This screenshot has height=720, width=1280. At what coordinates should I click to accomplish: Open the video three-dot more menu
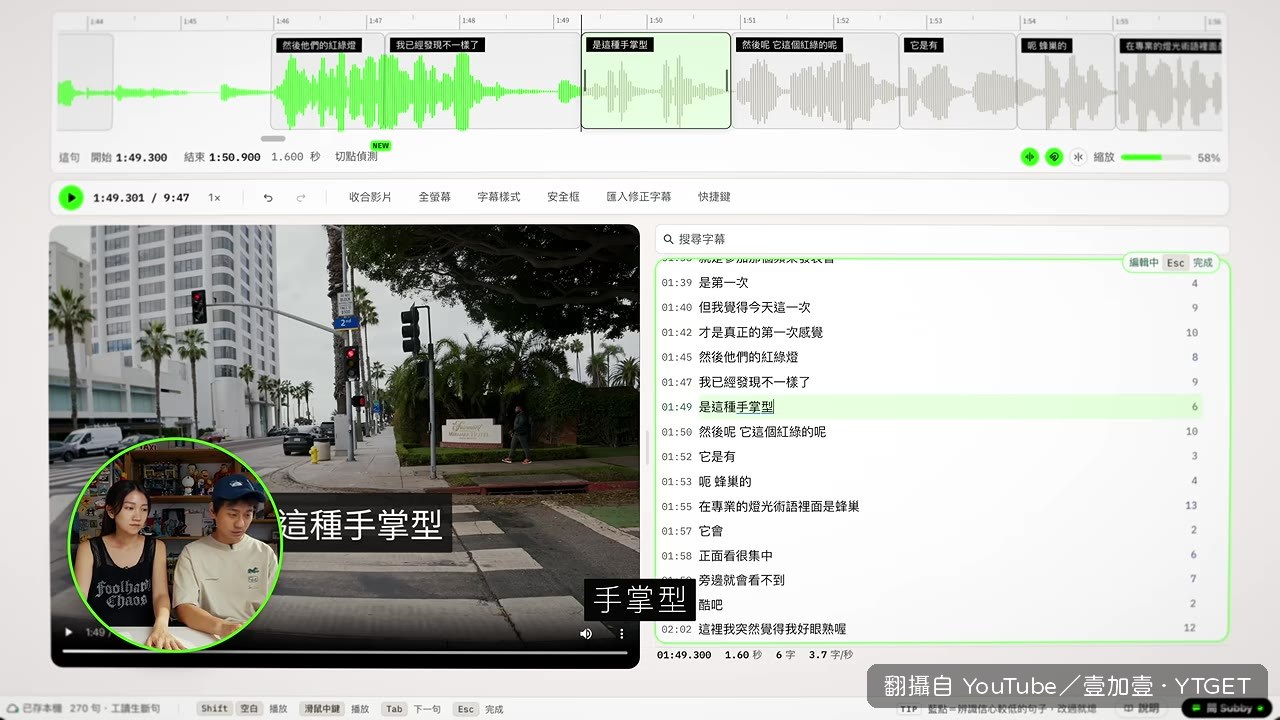(621, 633)
